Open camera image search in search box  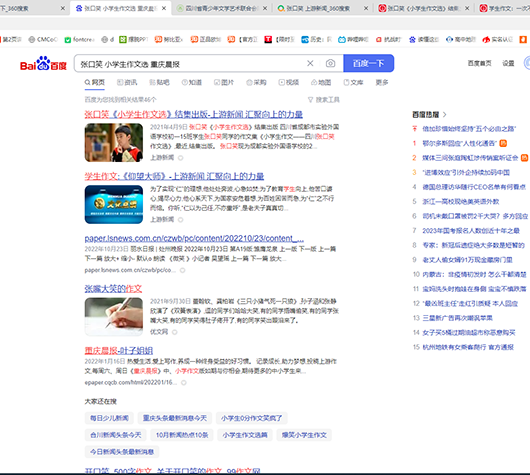330,63
